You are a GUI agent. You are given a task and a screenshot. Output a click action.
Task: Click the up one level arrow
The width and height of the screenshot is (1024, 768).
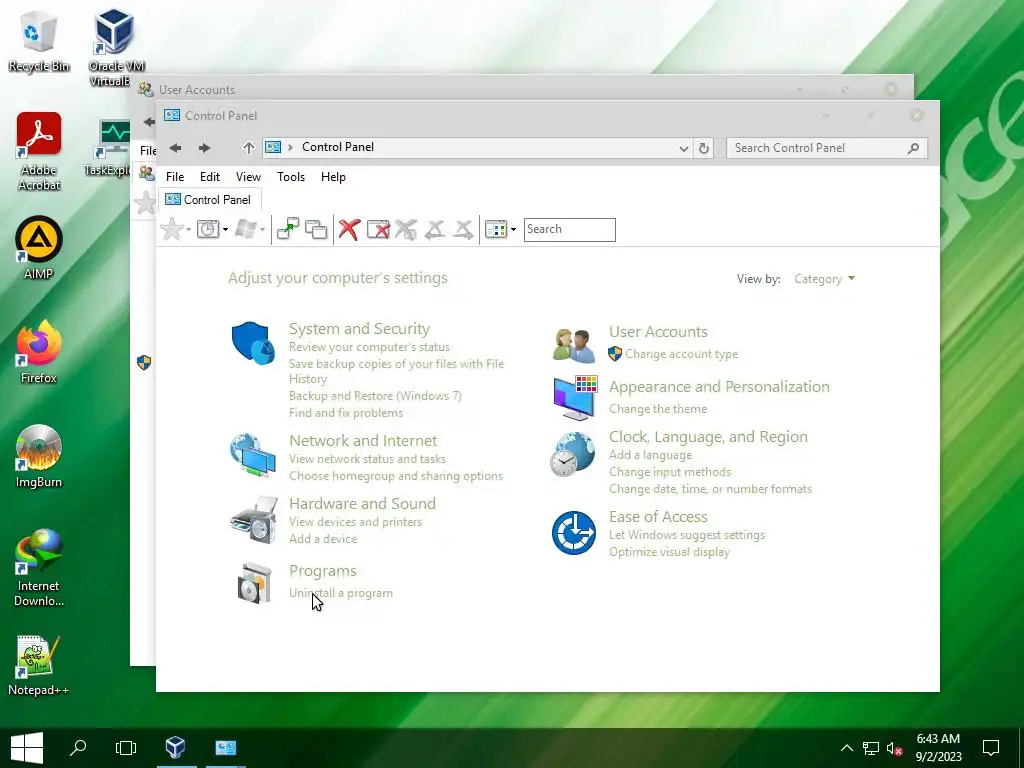[x=248, y=148]
